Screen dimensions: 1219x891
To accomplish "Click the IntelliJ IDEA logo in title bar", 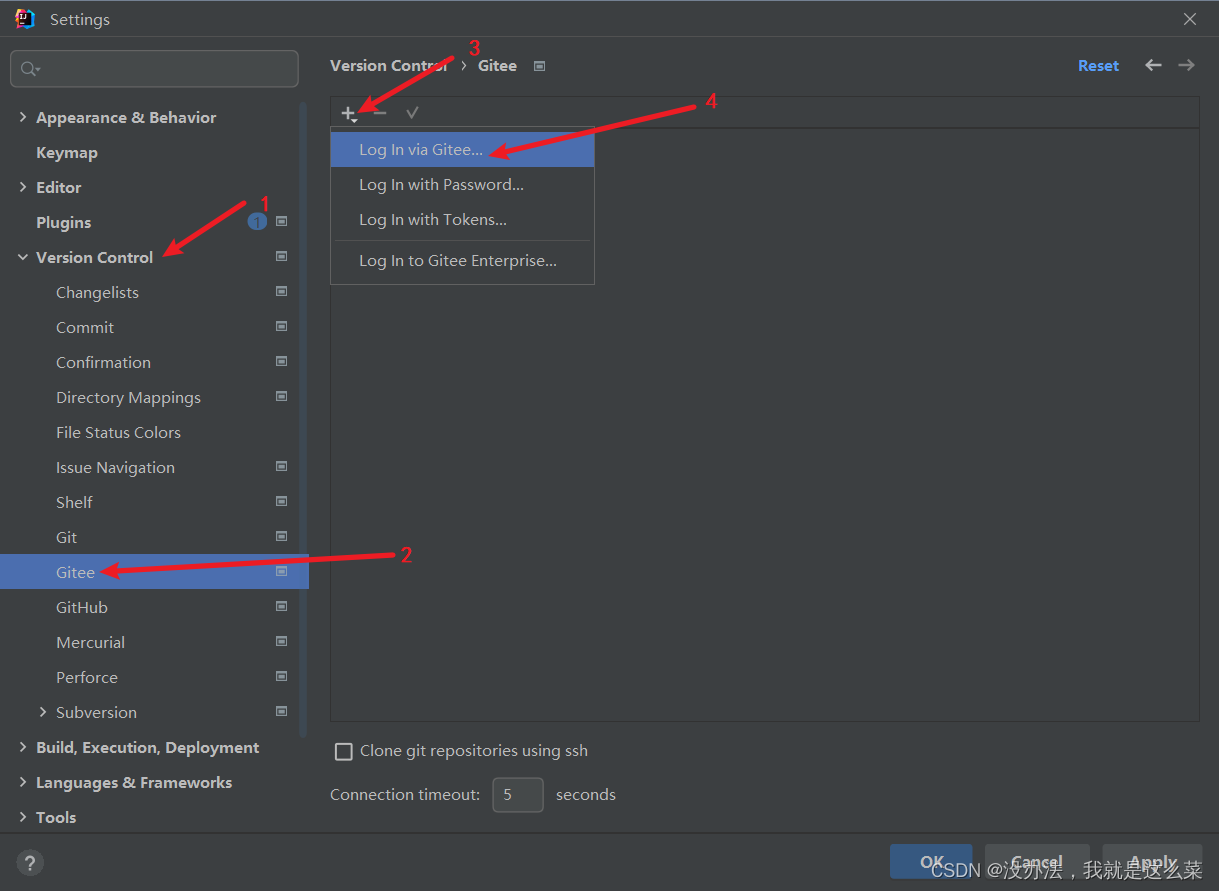I will pyautogui.click(x=25, y=19).
